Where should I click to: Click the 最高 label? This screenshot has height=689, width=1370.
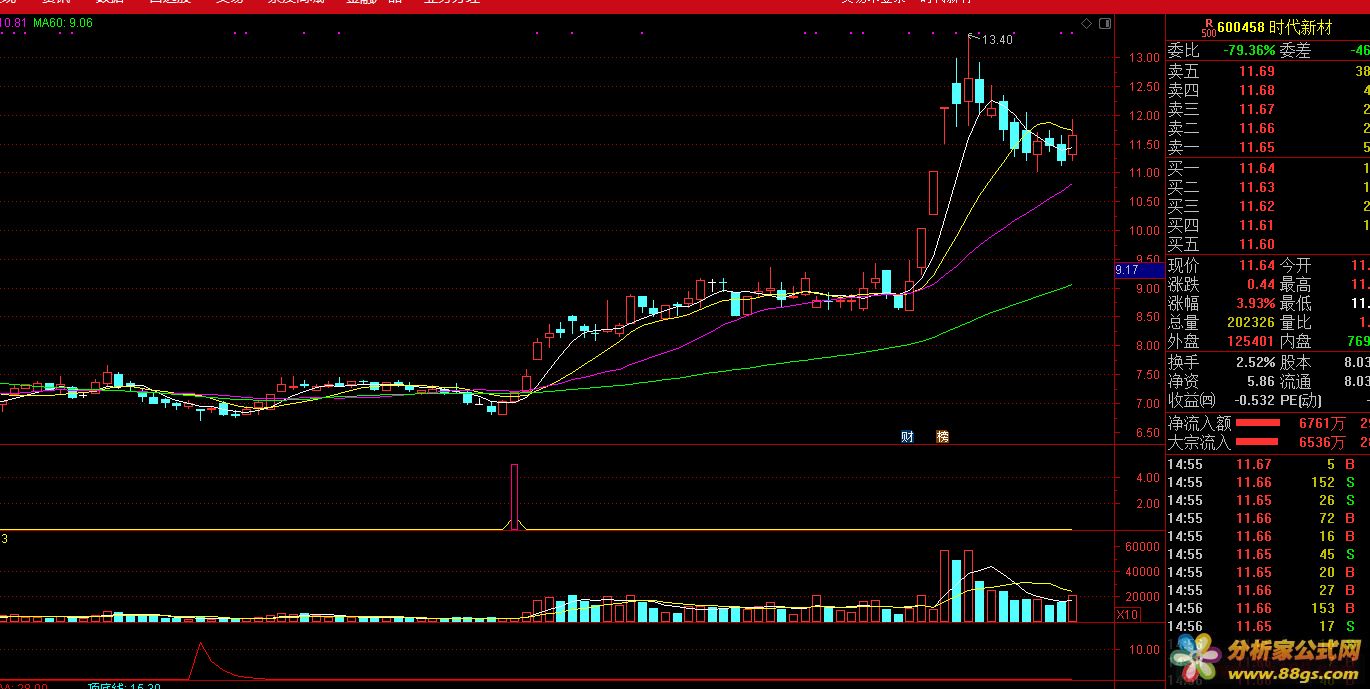point(1295,284)
